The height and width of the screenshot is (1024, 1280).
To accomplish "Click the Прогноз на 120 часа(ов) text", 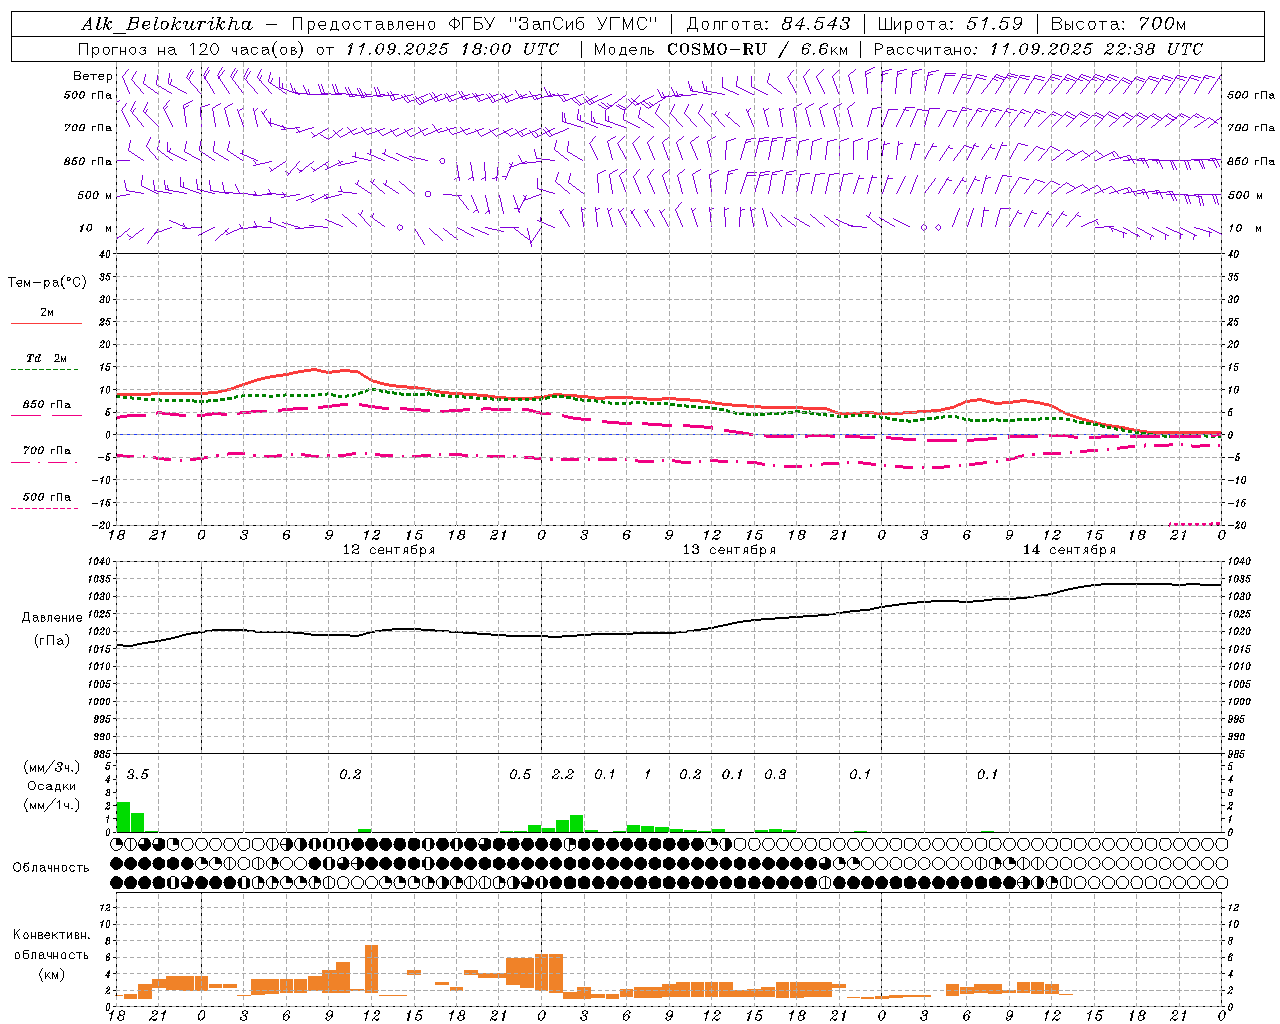I will click(192, 49).
